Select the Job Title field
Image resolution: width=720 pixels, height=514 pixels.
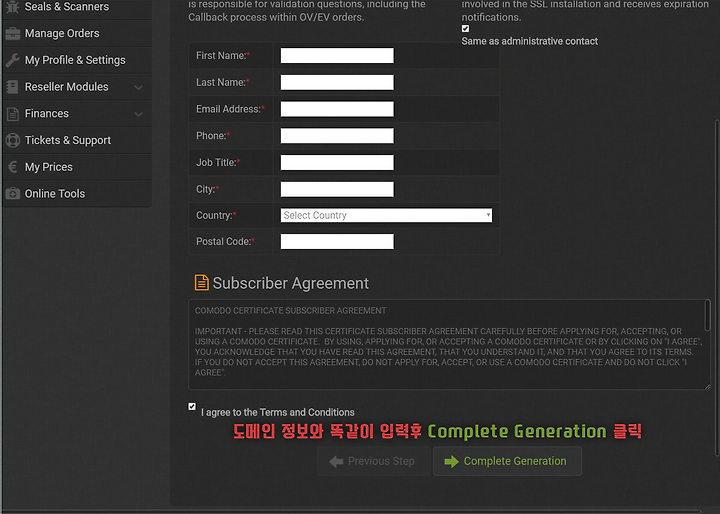(337, 162)
